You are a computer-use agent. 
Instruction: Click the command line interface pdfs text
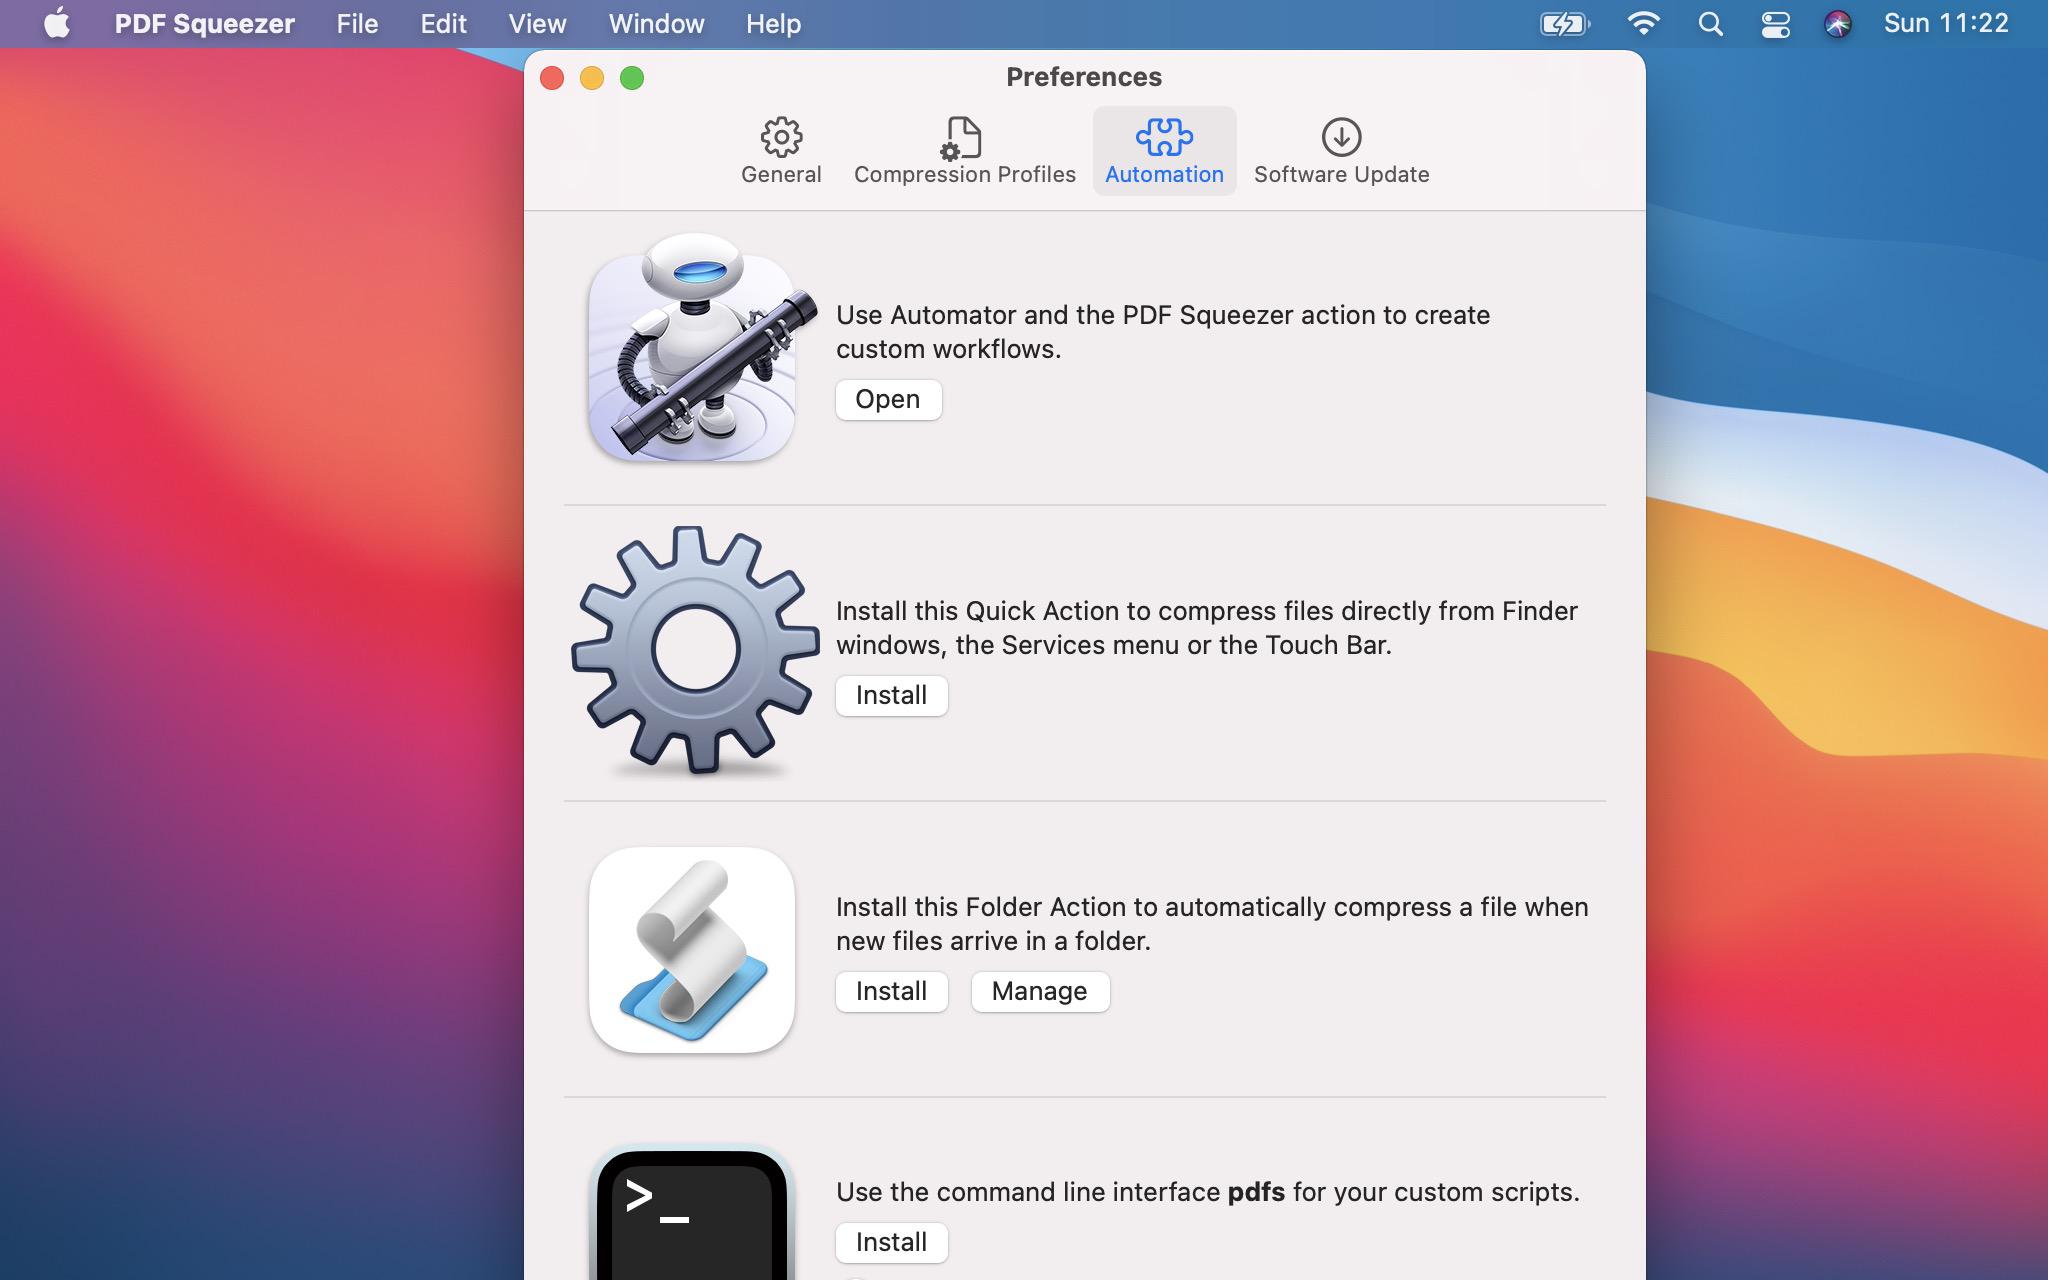pyautogui.click(x=1208, y=1192)
